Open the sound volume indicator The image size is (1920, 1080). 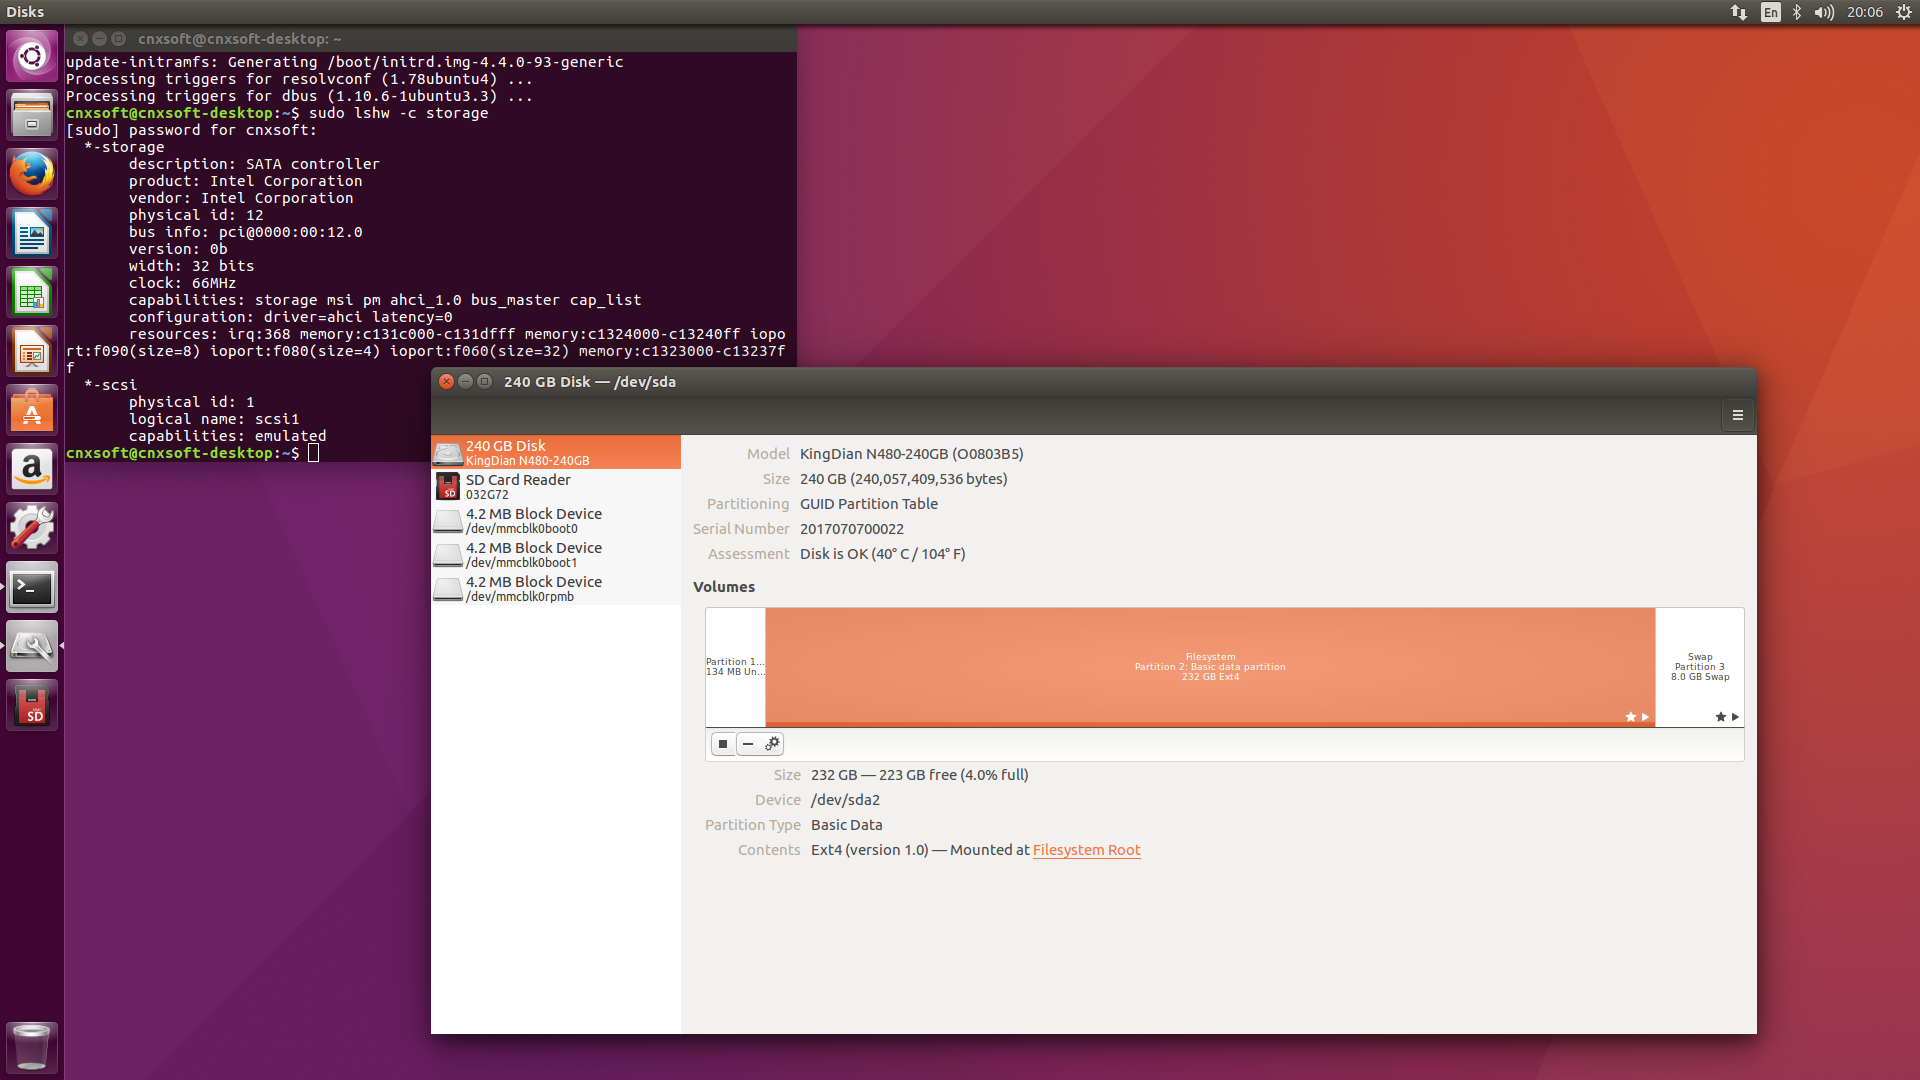[x=1824, y=12]
